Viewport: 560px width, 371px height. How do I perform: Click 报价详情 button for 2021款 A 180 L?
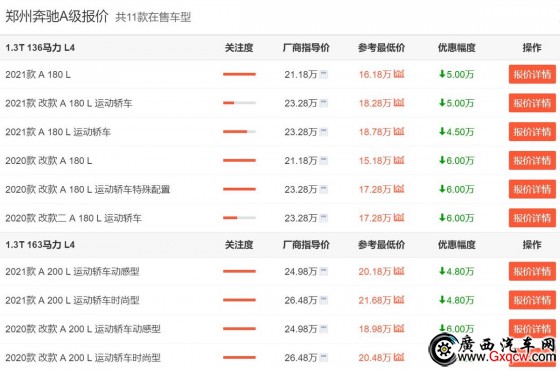[532, 74]
